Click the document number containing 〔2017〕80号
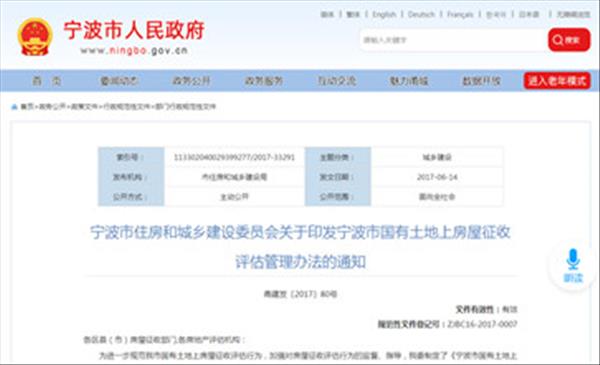The image size is (600, 365). click(300, 294)
